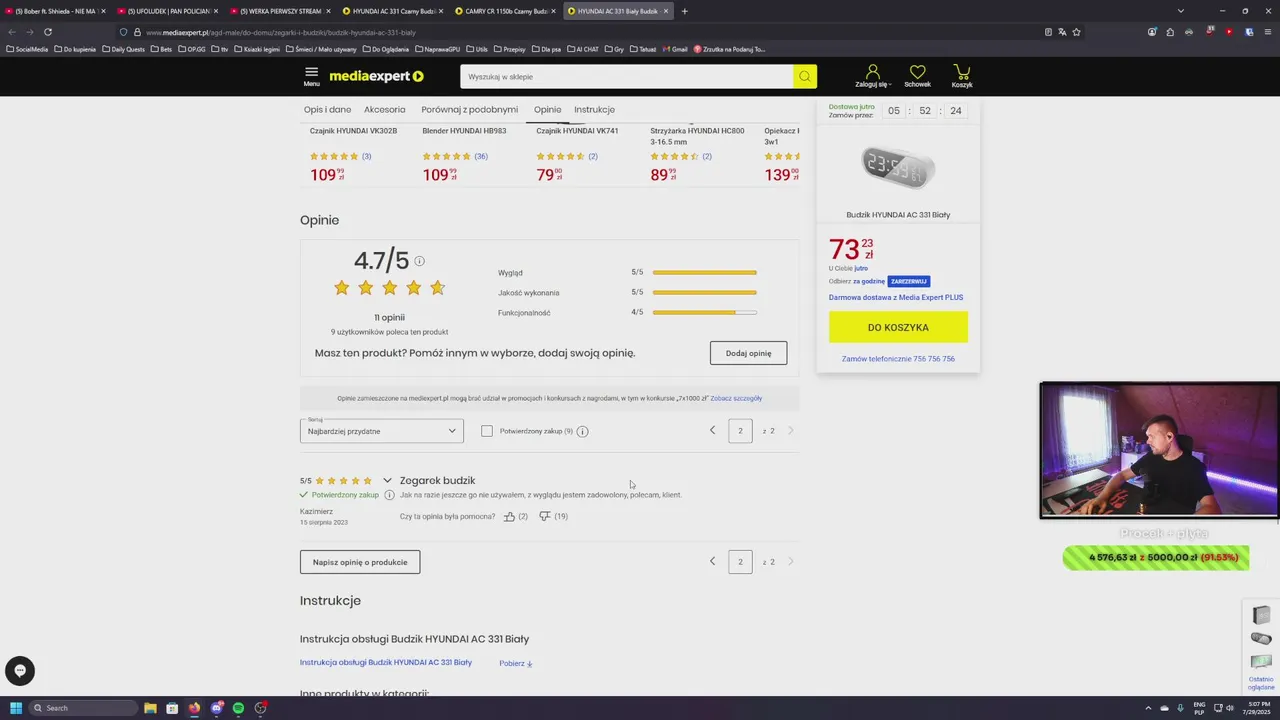The image size is (1280, 720).
Task: Click the Dodaj opinię button
Action: [748, 353]
